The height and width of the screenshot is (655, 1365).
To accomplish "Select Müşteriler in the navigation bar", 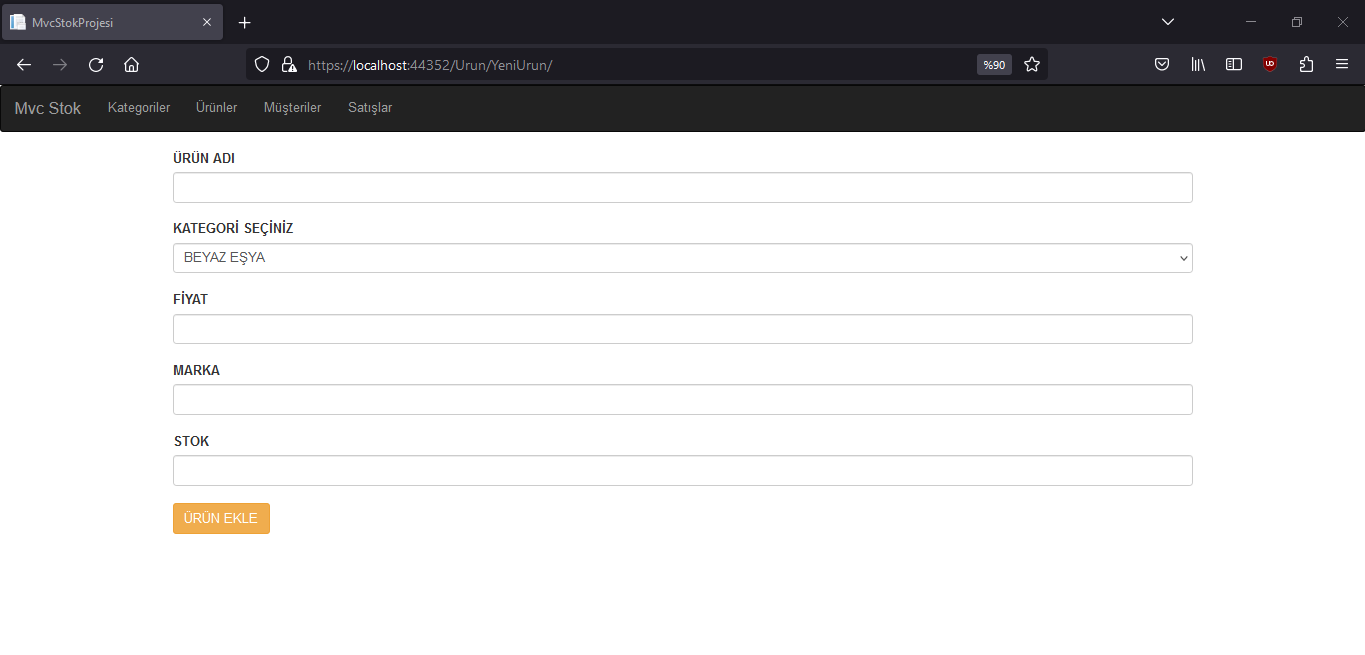I will pos(292,108).
